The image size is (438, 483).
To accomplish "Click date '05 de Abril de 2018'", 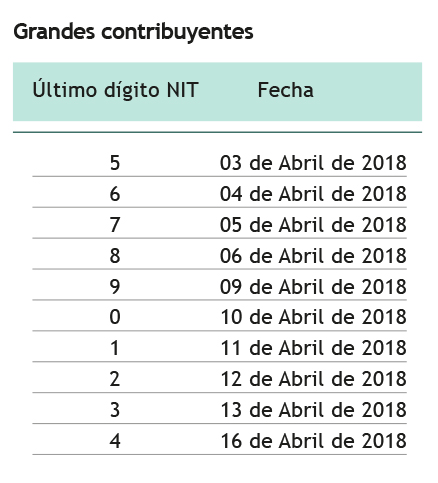I will coord(313,225).
